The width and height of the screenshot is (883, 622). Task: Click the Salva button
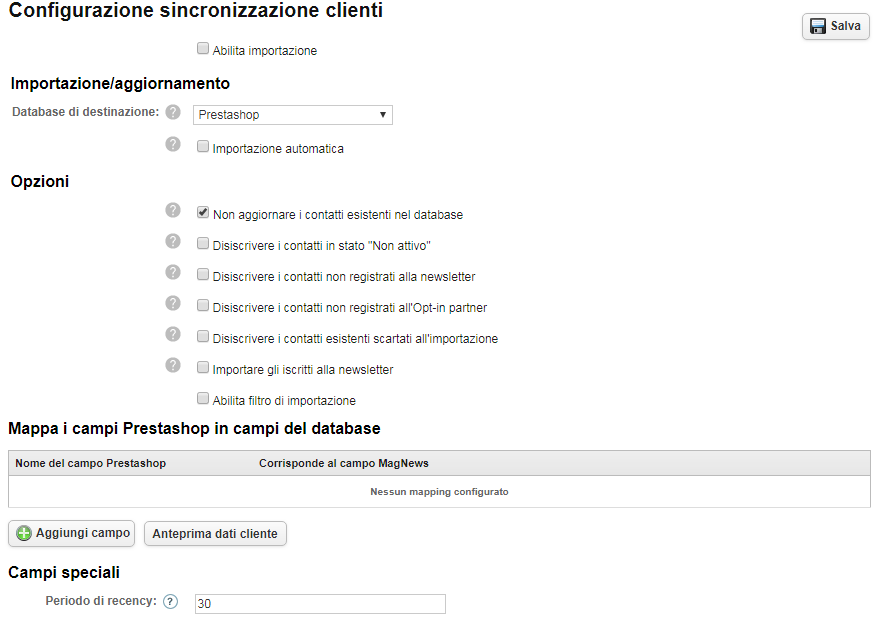pos(835,27)
